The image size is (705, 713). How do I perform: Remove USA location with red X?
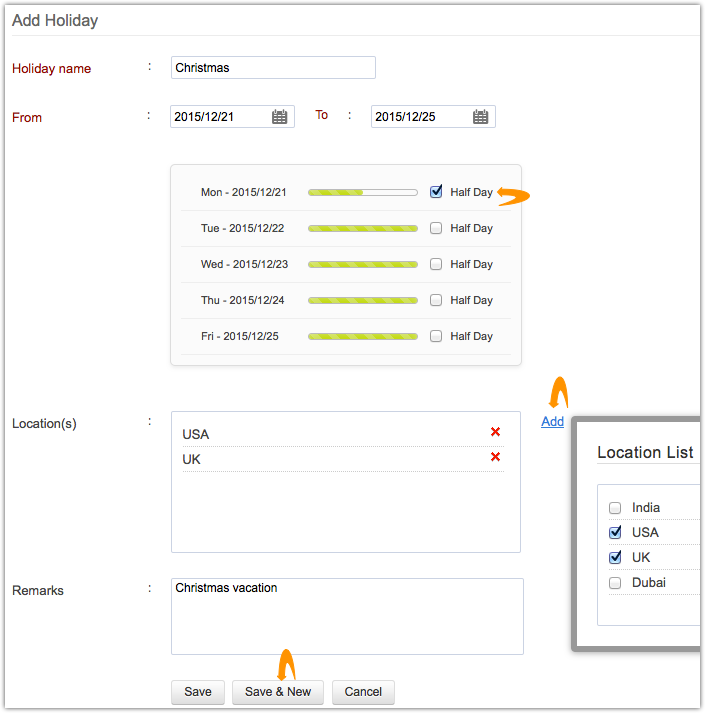(495, 432)
